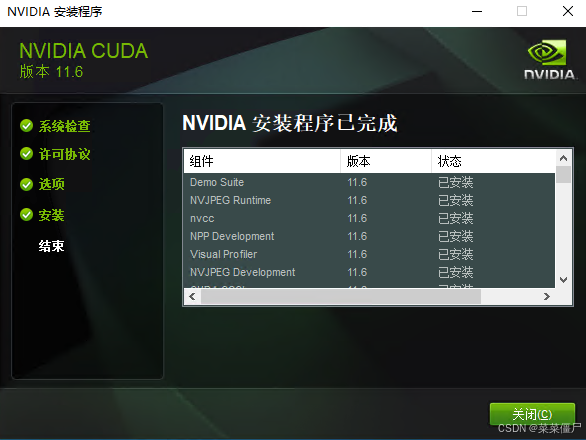The image size is (586, 440).
Task: Click the horizontal scrollbar left arrow
Action: [192, 297]
